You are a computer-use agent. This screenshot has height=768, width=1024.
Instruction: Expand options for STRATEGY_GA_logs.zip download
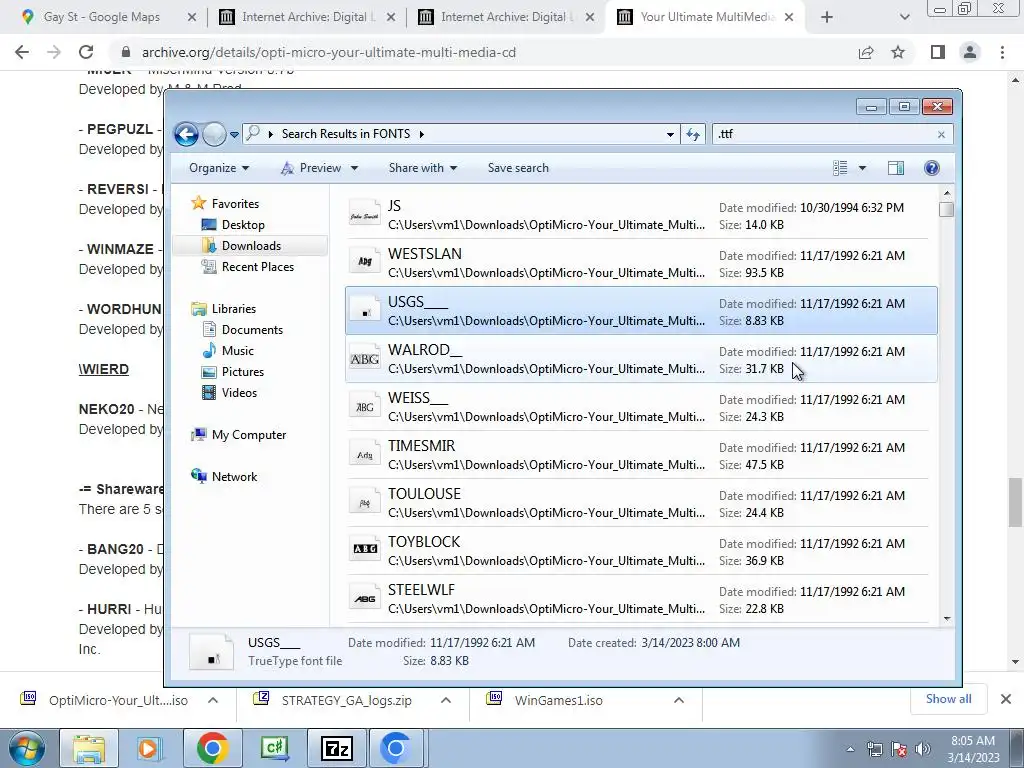coord(446,700)
